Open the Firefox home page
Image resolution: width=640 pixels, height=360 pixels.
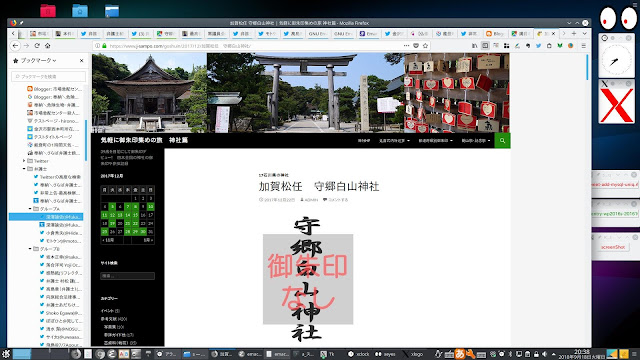click(x=48, y=46)
